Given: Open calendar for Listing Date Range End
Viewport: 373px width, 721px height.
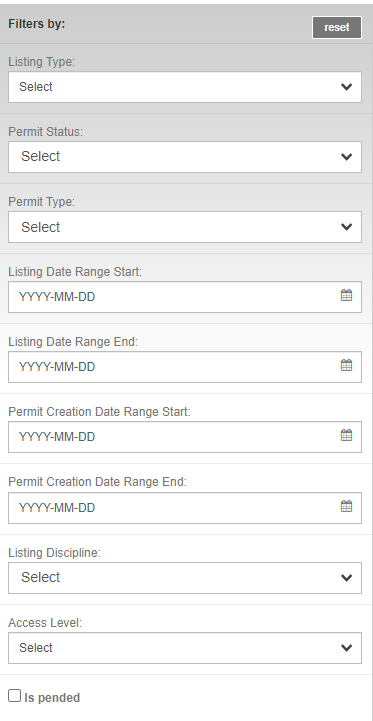Looking at the screenshot, I should (346, 365).
